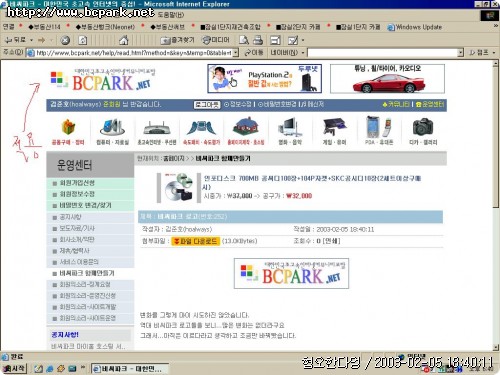The image size is (500, 375).
Task: Click the Internet Explorer quick launch icon
Action: click(50, 368)
